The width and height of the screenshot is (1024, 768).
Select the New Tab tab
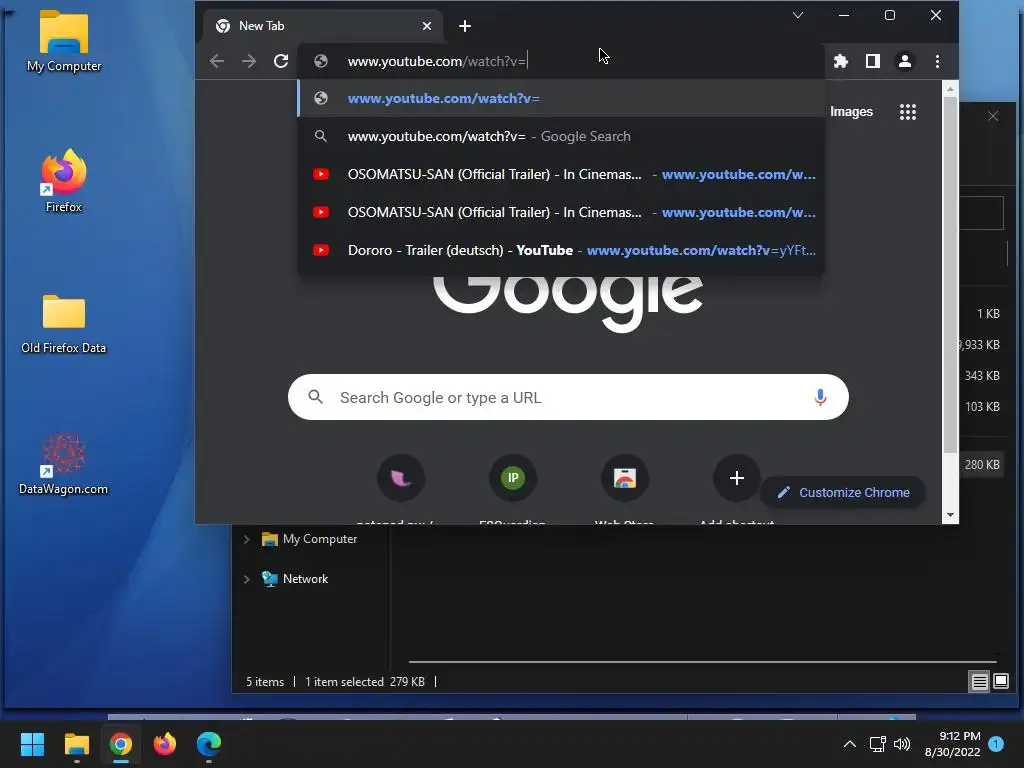click(324, 26)
